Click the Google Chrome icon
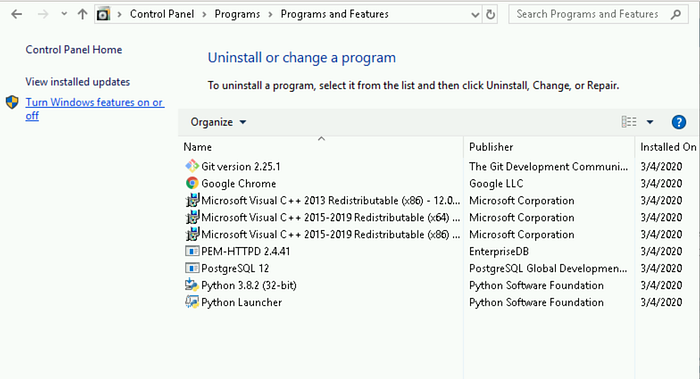 pyautogui.click(x=192, y=183)
